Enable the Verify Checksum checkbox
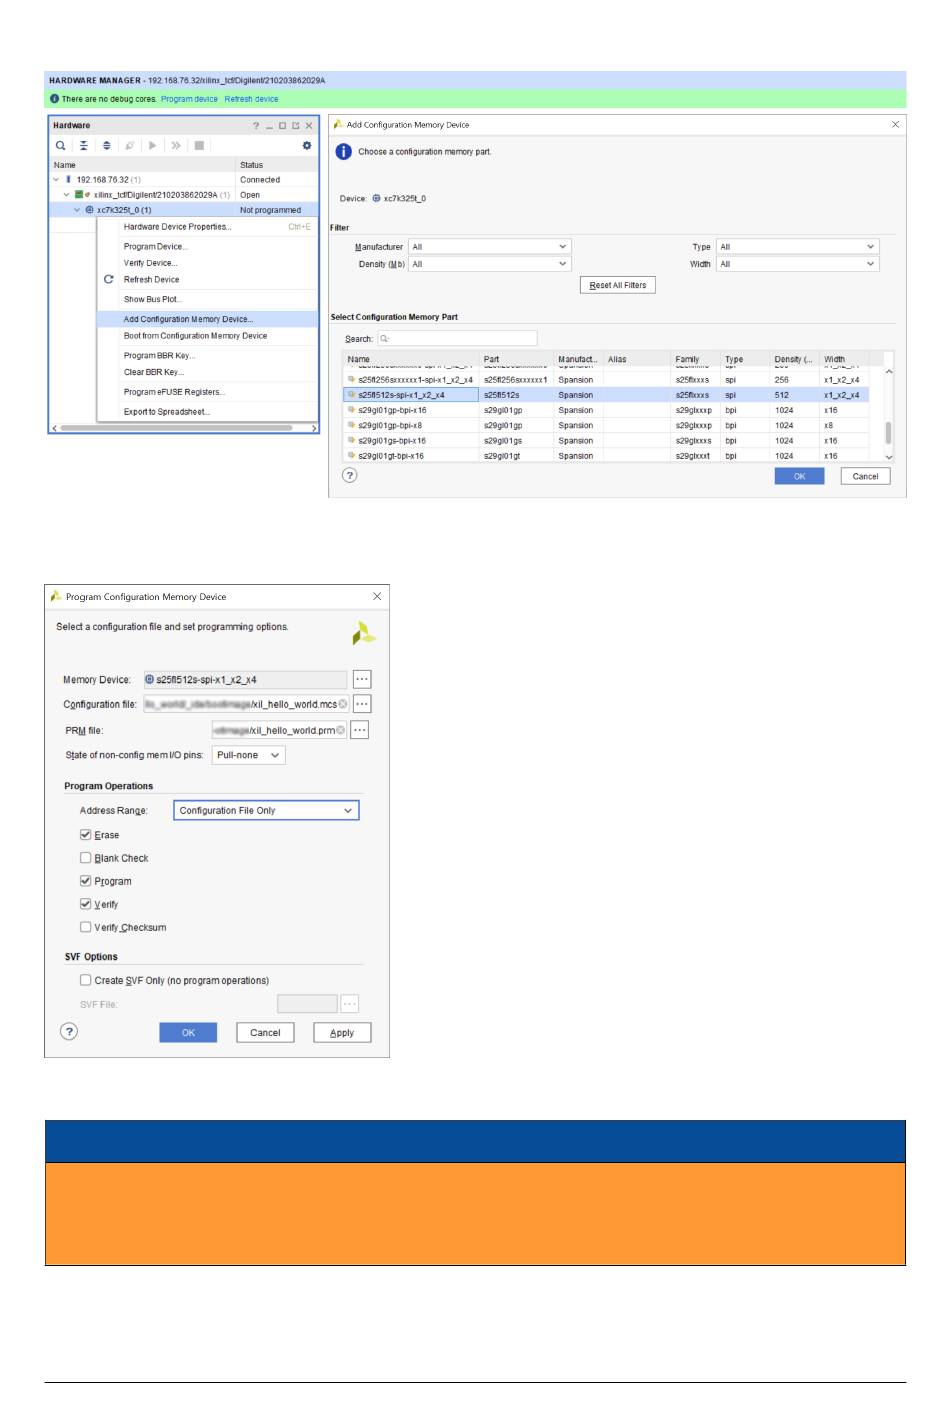950x1419 pixels. pyautogui.click(x=86, y=927)
